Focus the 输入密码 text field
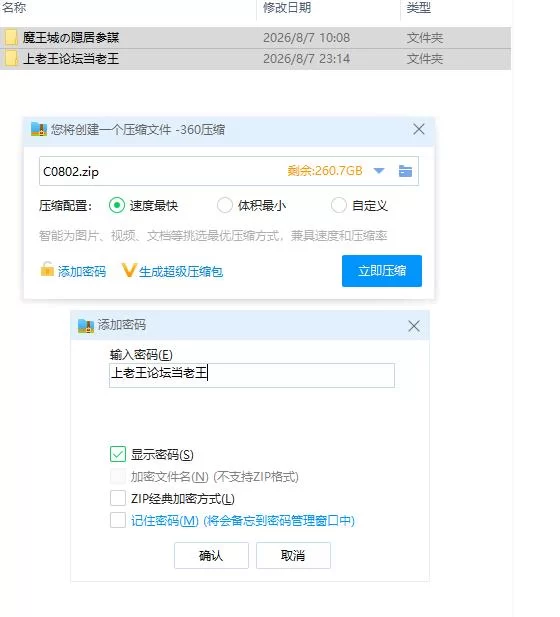 point(252,375)
